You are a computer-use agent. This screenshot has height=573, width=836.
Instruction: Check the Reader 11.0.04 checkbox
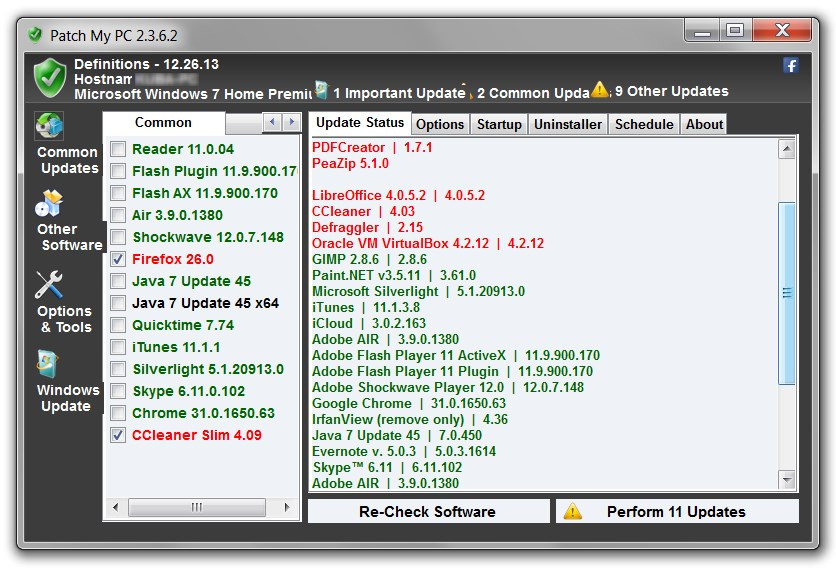pos(118,149)
